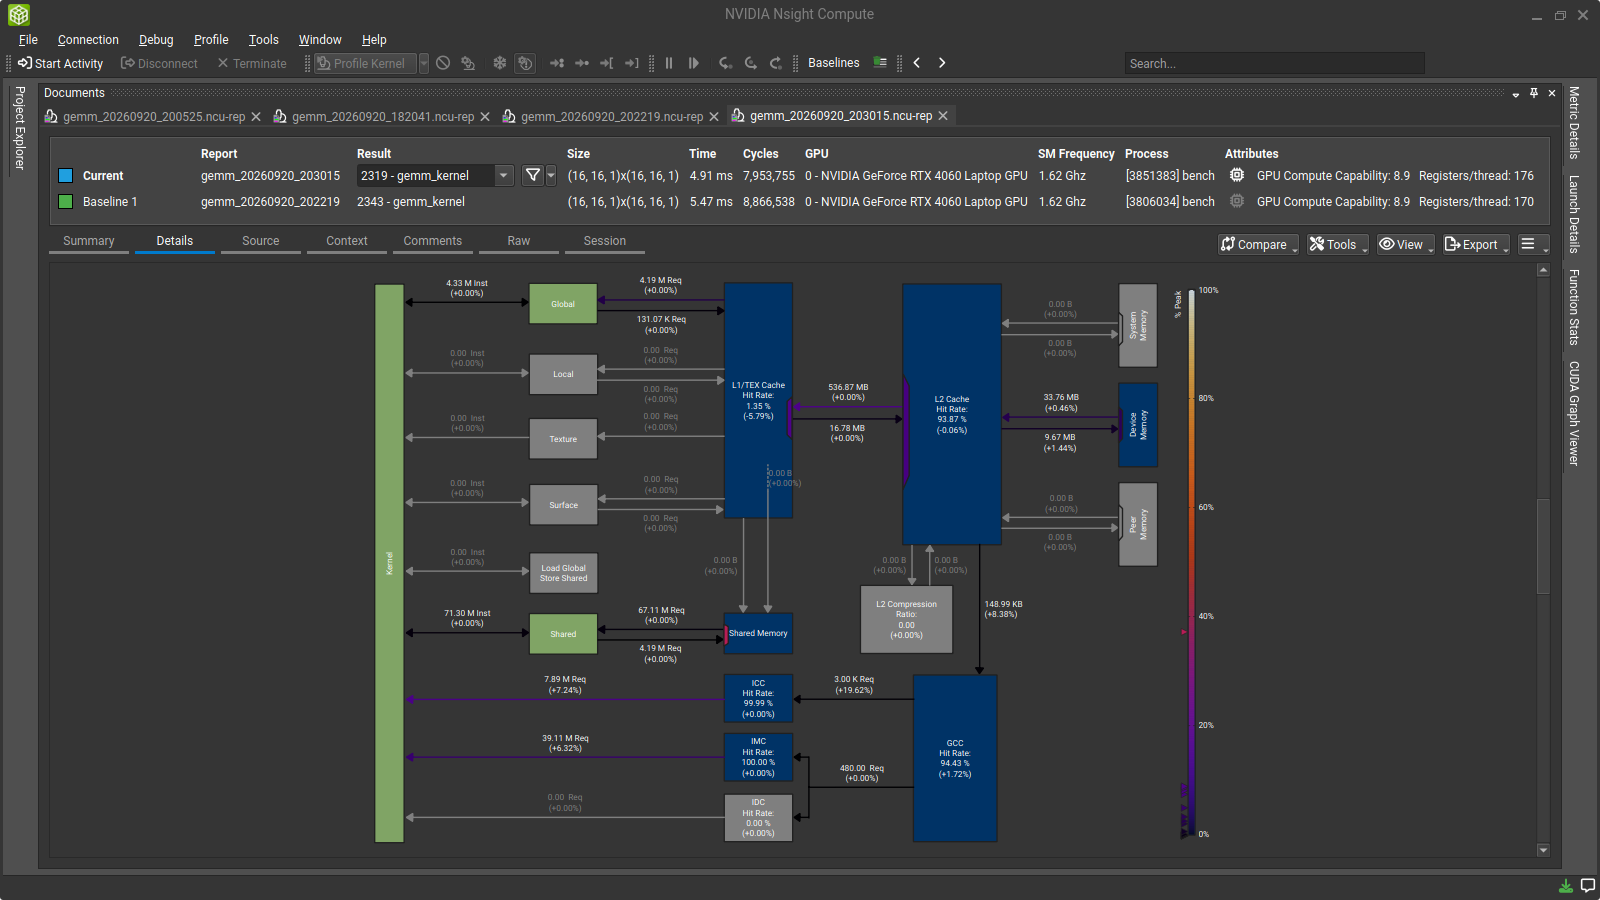Click the Start Activity button
This screenshot has height=900, width=1600.
tap(60, 63)
